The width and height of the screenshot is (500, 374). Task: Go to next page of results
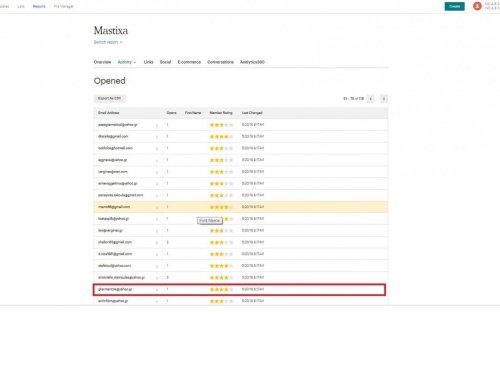(384, 99)
